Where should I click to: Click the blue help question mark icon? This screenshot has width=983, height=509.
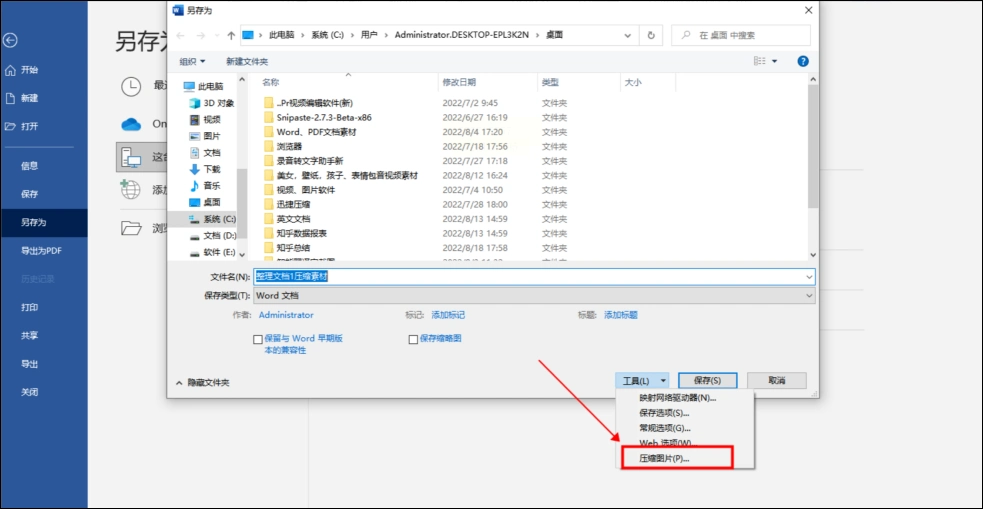pyautogui.click(x=802, y=61)
